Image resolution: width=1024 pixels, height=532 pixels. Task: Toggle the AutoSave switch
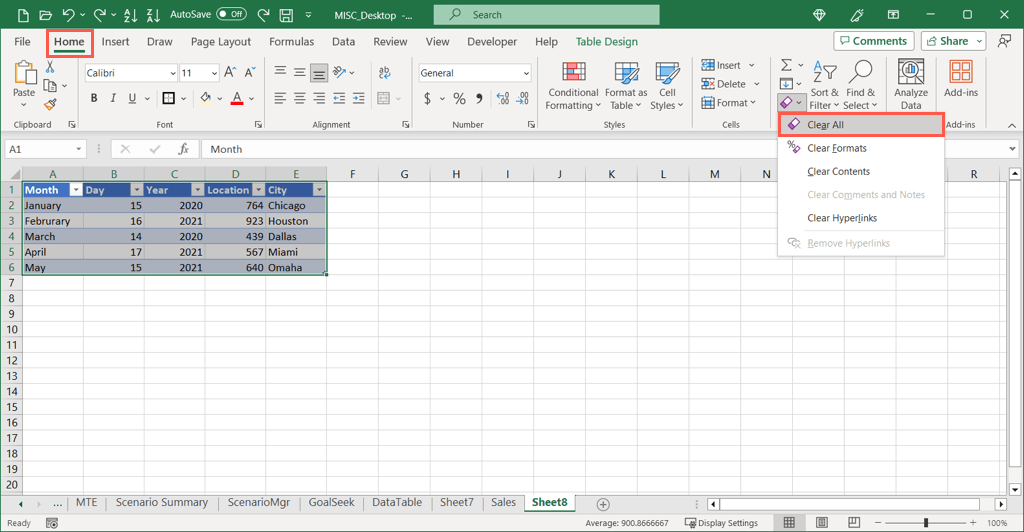click(x=231, y=15)
